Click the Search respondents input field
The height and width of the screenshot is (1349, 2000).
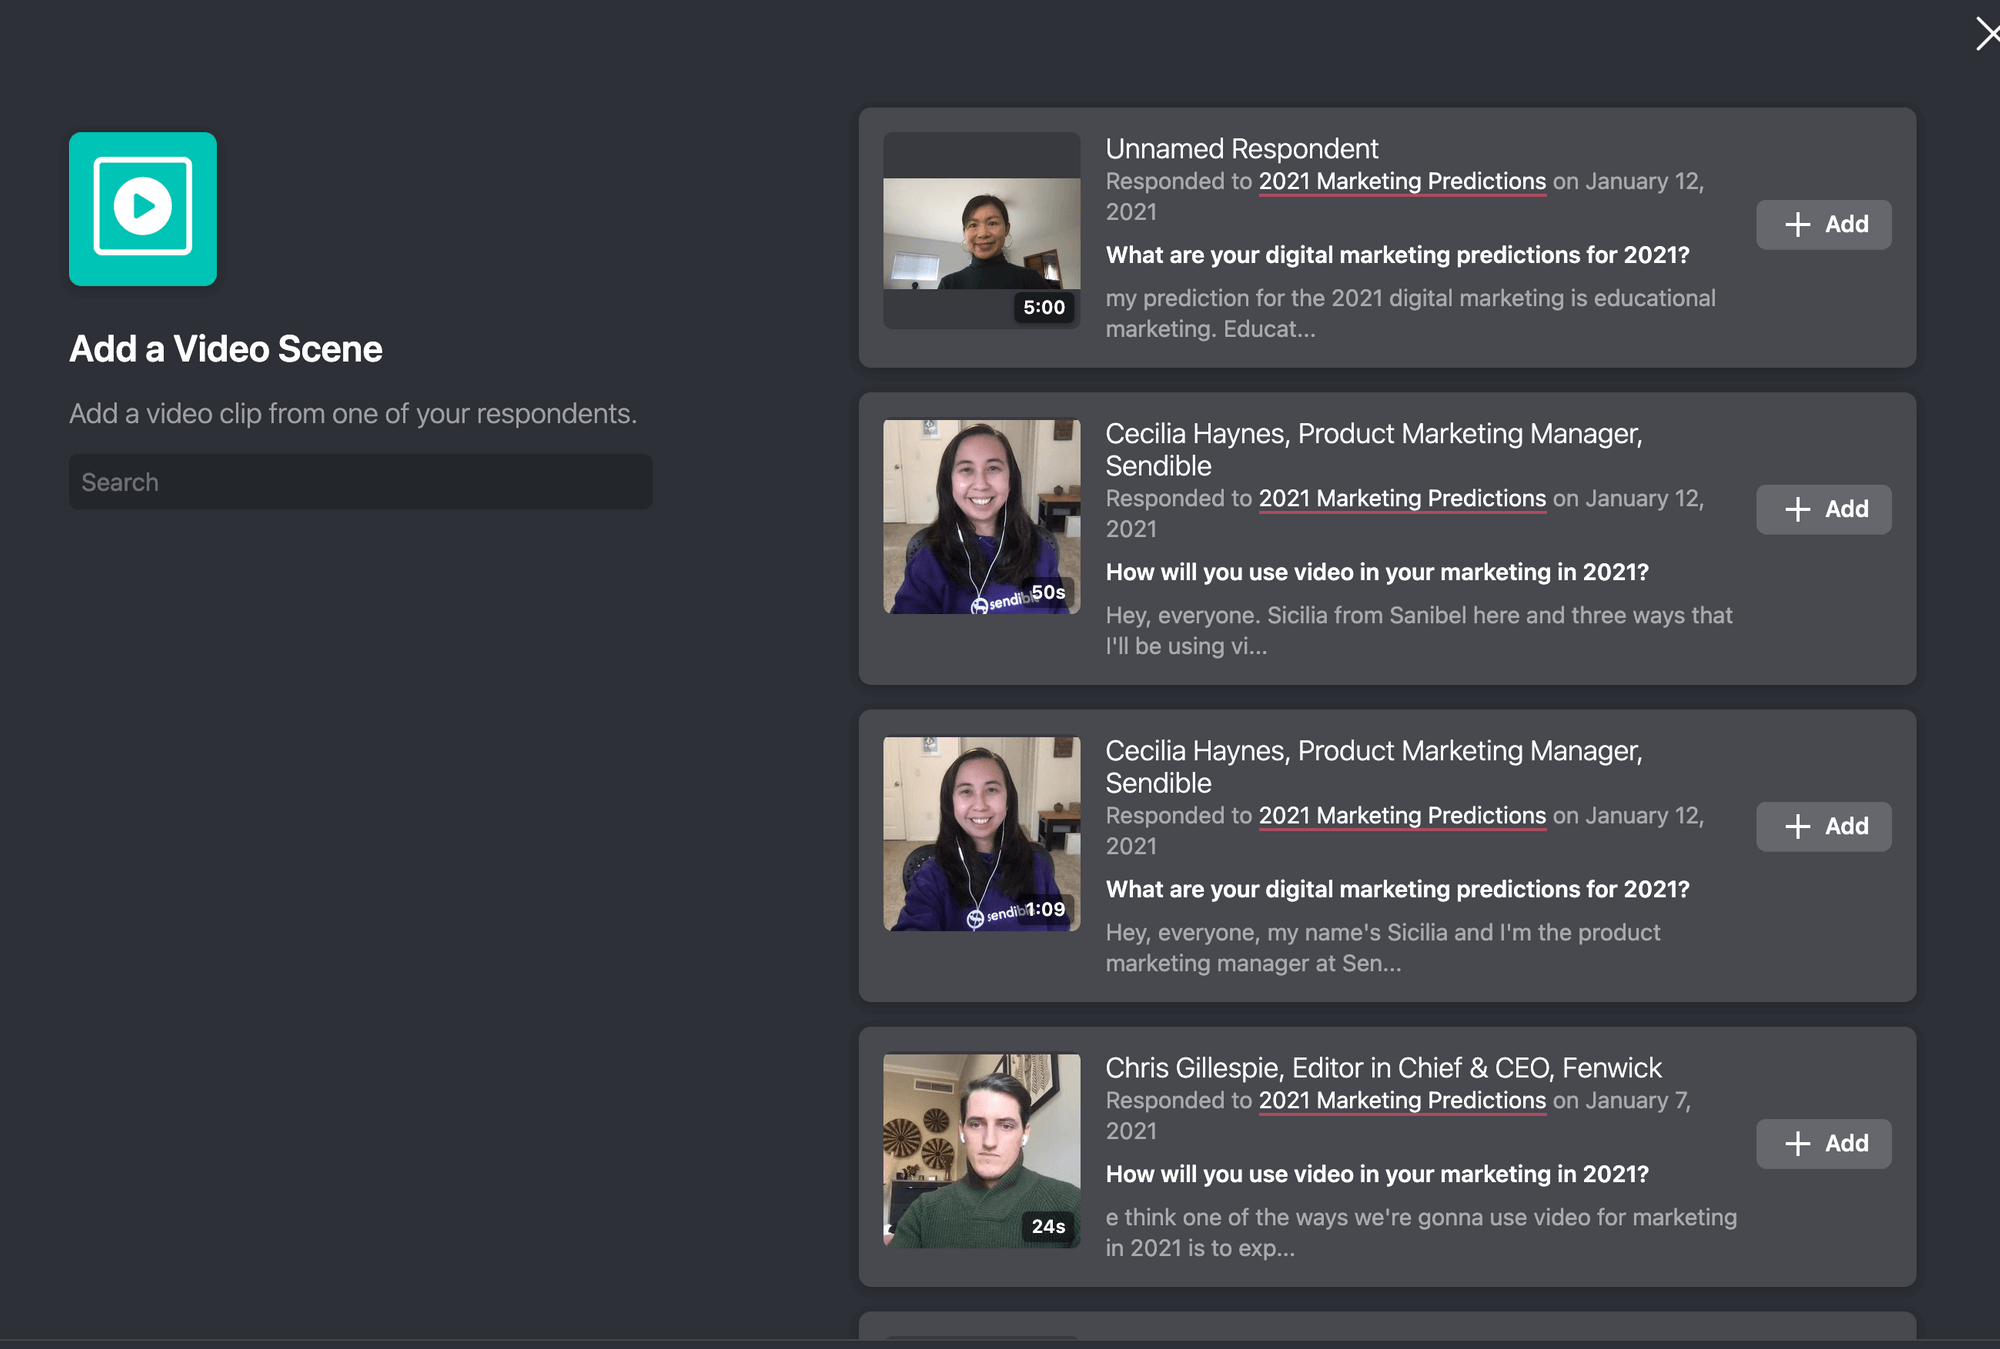coord(360,481)
